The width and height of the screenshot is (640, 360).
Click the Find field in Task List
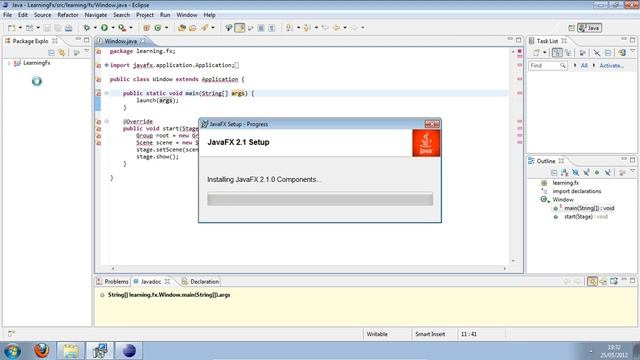coord(547,65)
